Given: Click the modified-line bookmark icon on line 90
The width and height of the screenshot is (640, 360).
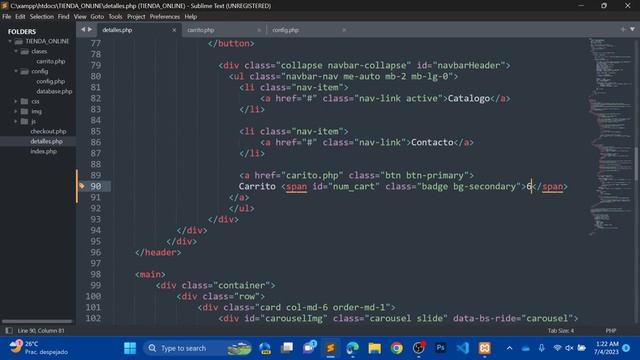Looking at the screenshot, I should tap(82, 186).
